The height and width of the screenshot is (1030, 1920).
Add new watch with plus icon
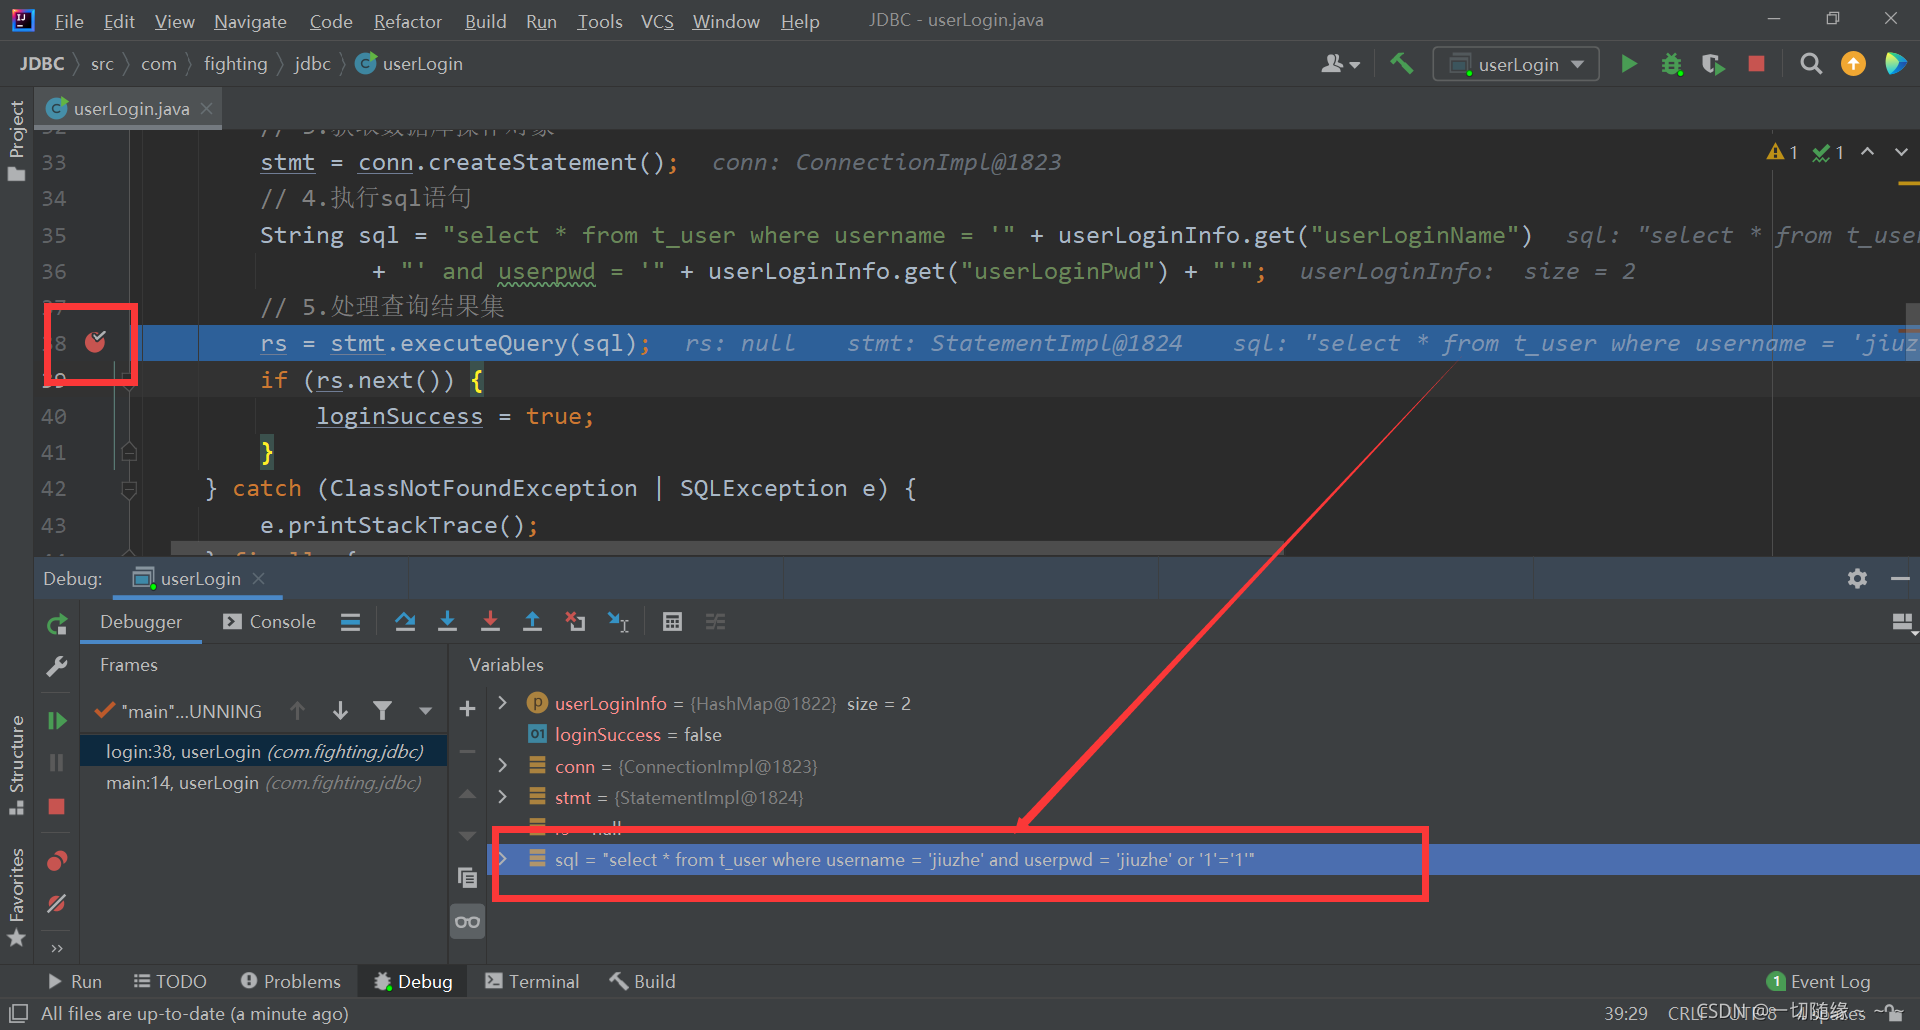467,709
